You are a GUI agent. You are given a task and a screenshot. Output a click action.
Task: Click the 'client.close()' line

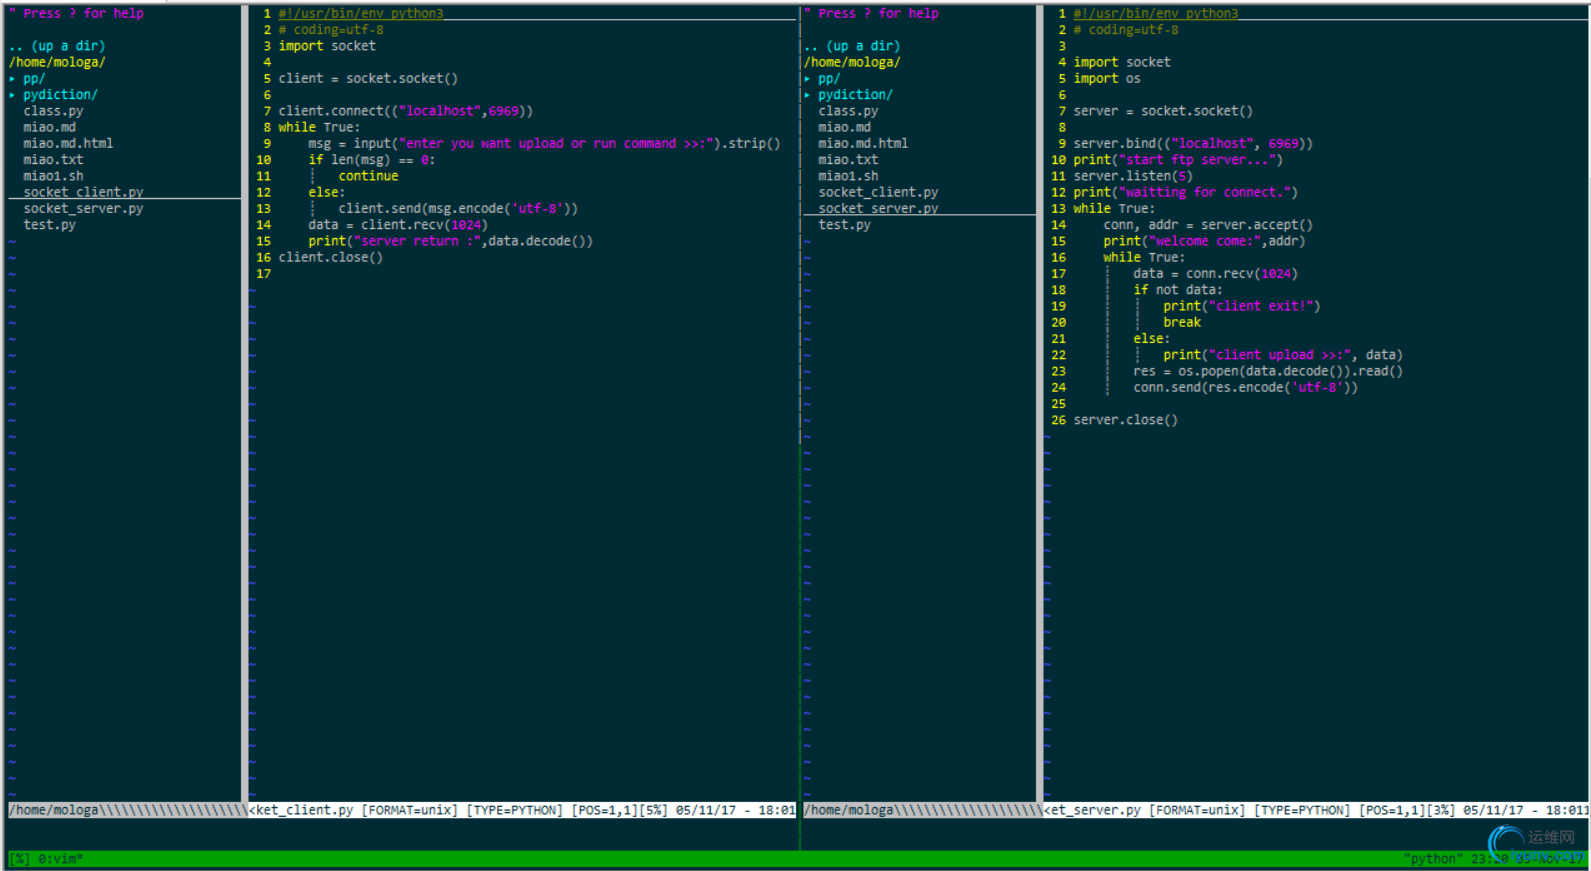click(x=330, y=257)
